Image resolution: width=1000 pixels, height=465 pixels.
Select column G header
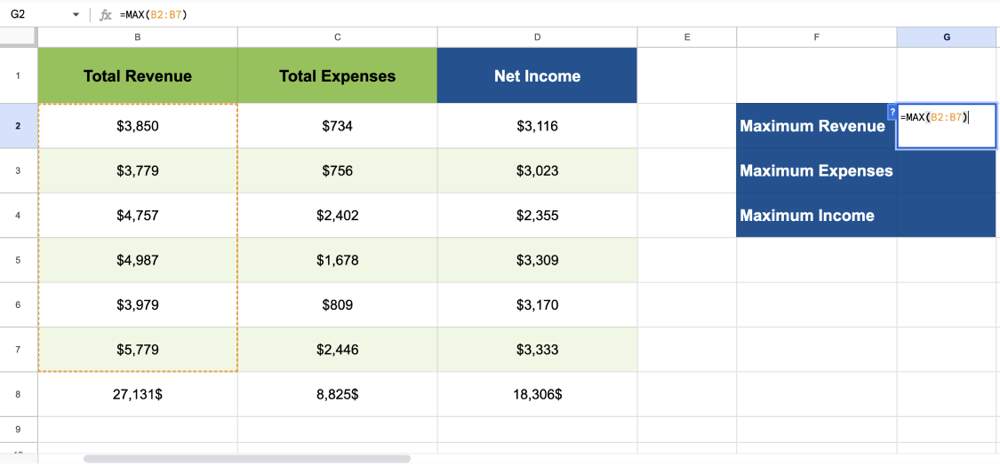pos(947,37)
